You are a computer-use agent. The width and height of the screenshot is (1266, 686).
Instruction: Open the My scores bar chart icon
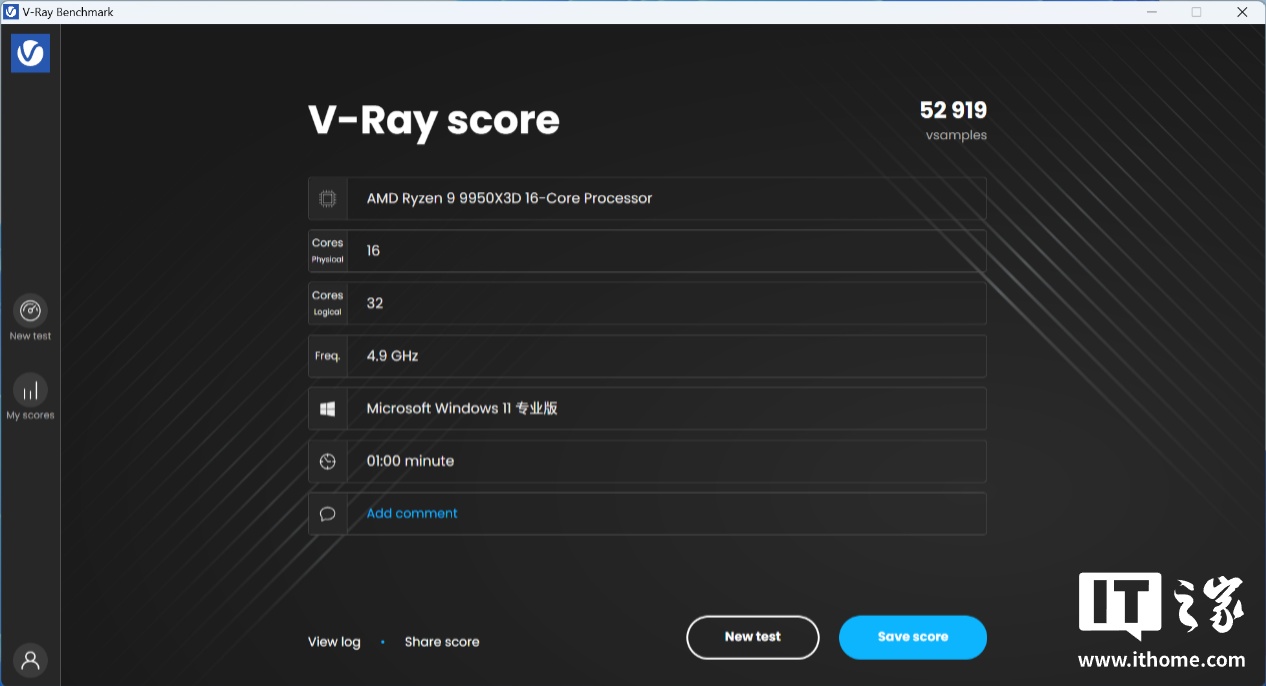click(30, 390)
